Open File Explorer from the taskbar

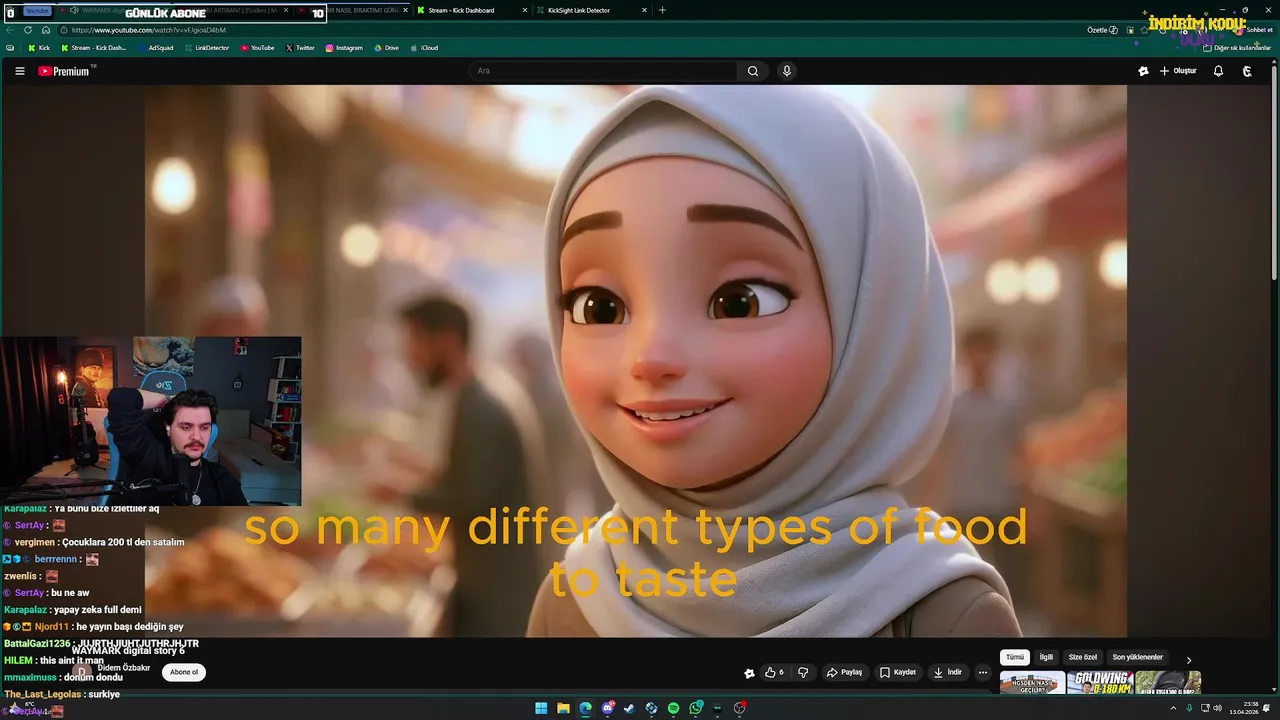click(x=563, y=708)
